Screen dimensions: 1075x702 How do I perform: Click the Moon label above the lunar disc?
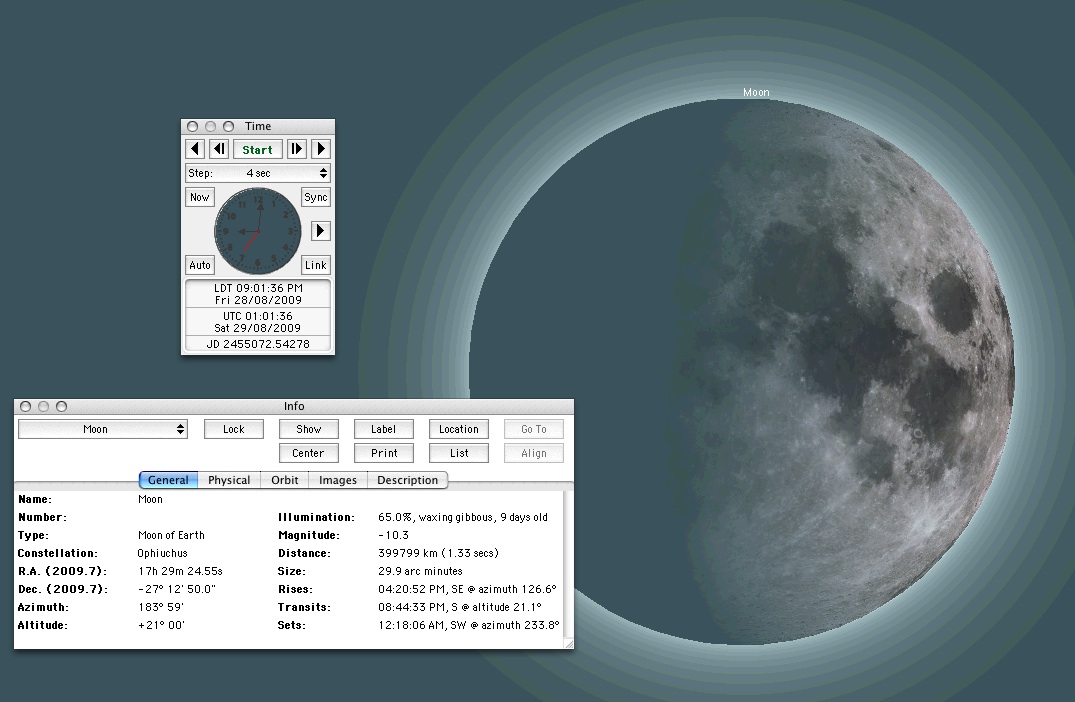756,93
